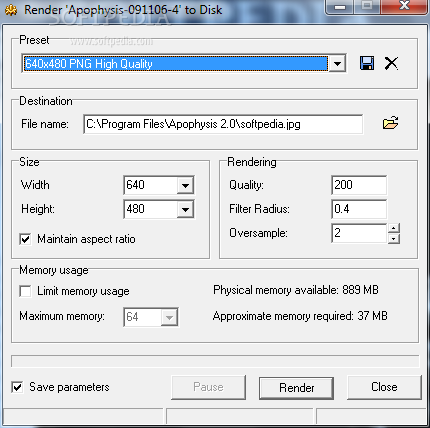
Task: Click the Filter Radius value field
Action: pos(359,209)
